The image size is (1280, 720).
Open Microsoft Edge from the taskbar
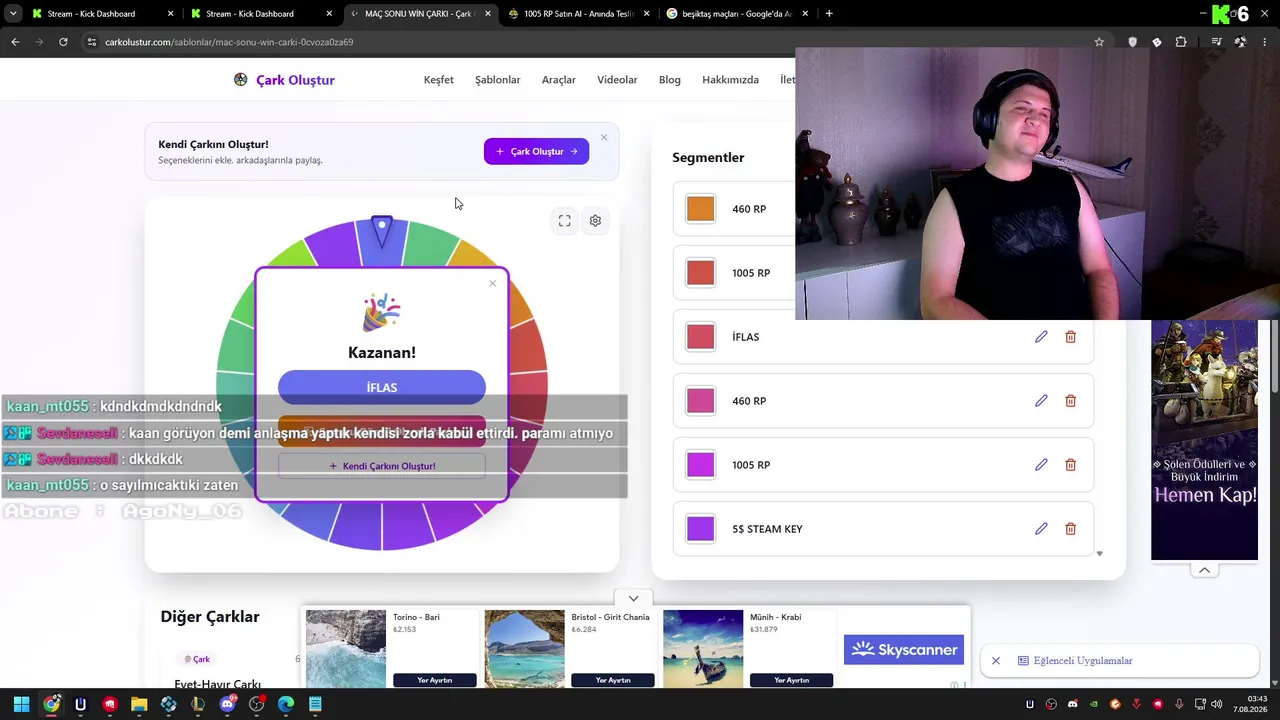tap(286, 704)
